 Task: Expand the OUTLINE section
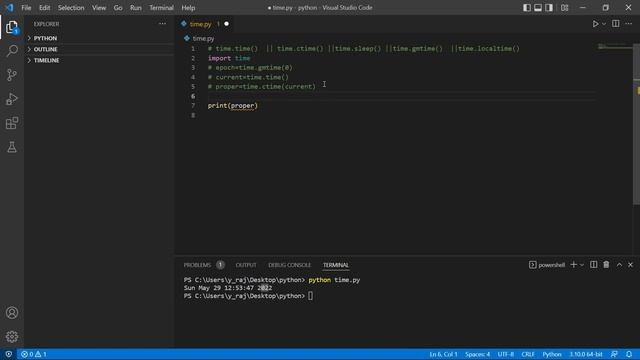(99, 49)
